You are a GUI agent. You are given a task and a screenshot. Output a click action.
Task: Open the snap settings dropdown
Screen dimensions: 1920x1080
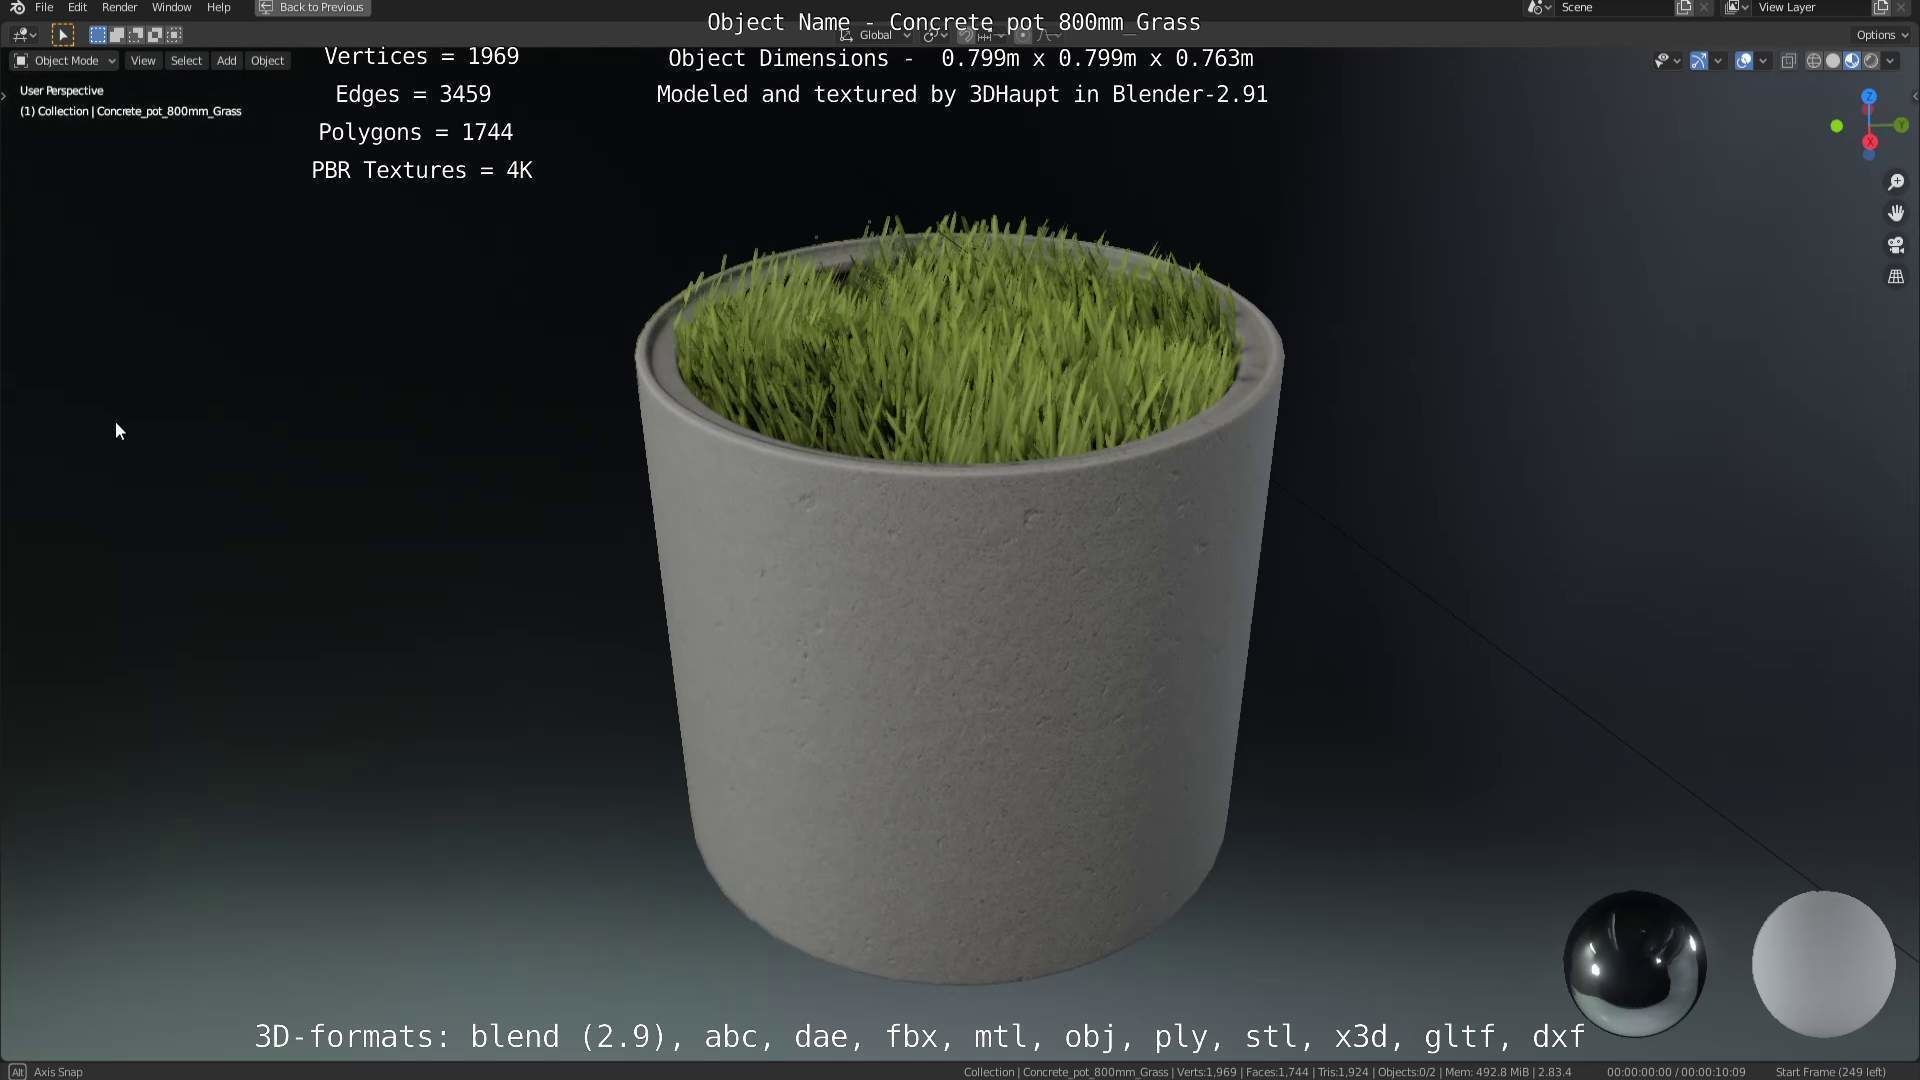(x=990, y=35)
